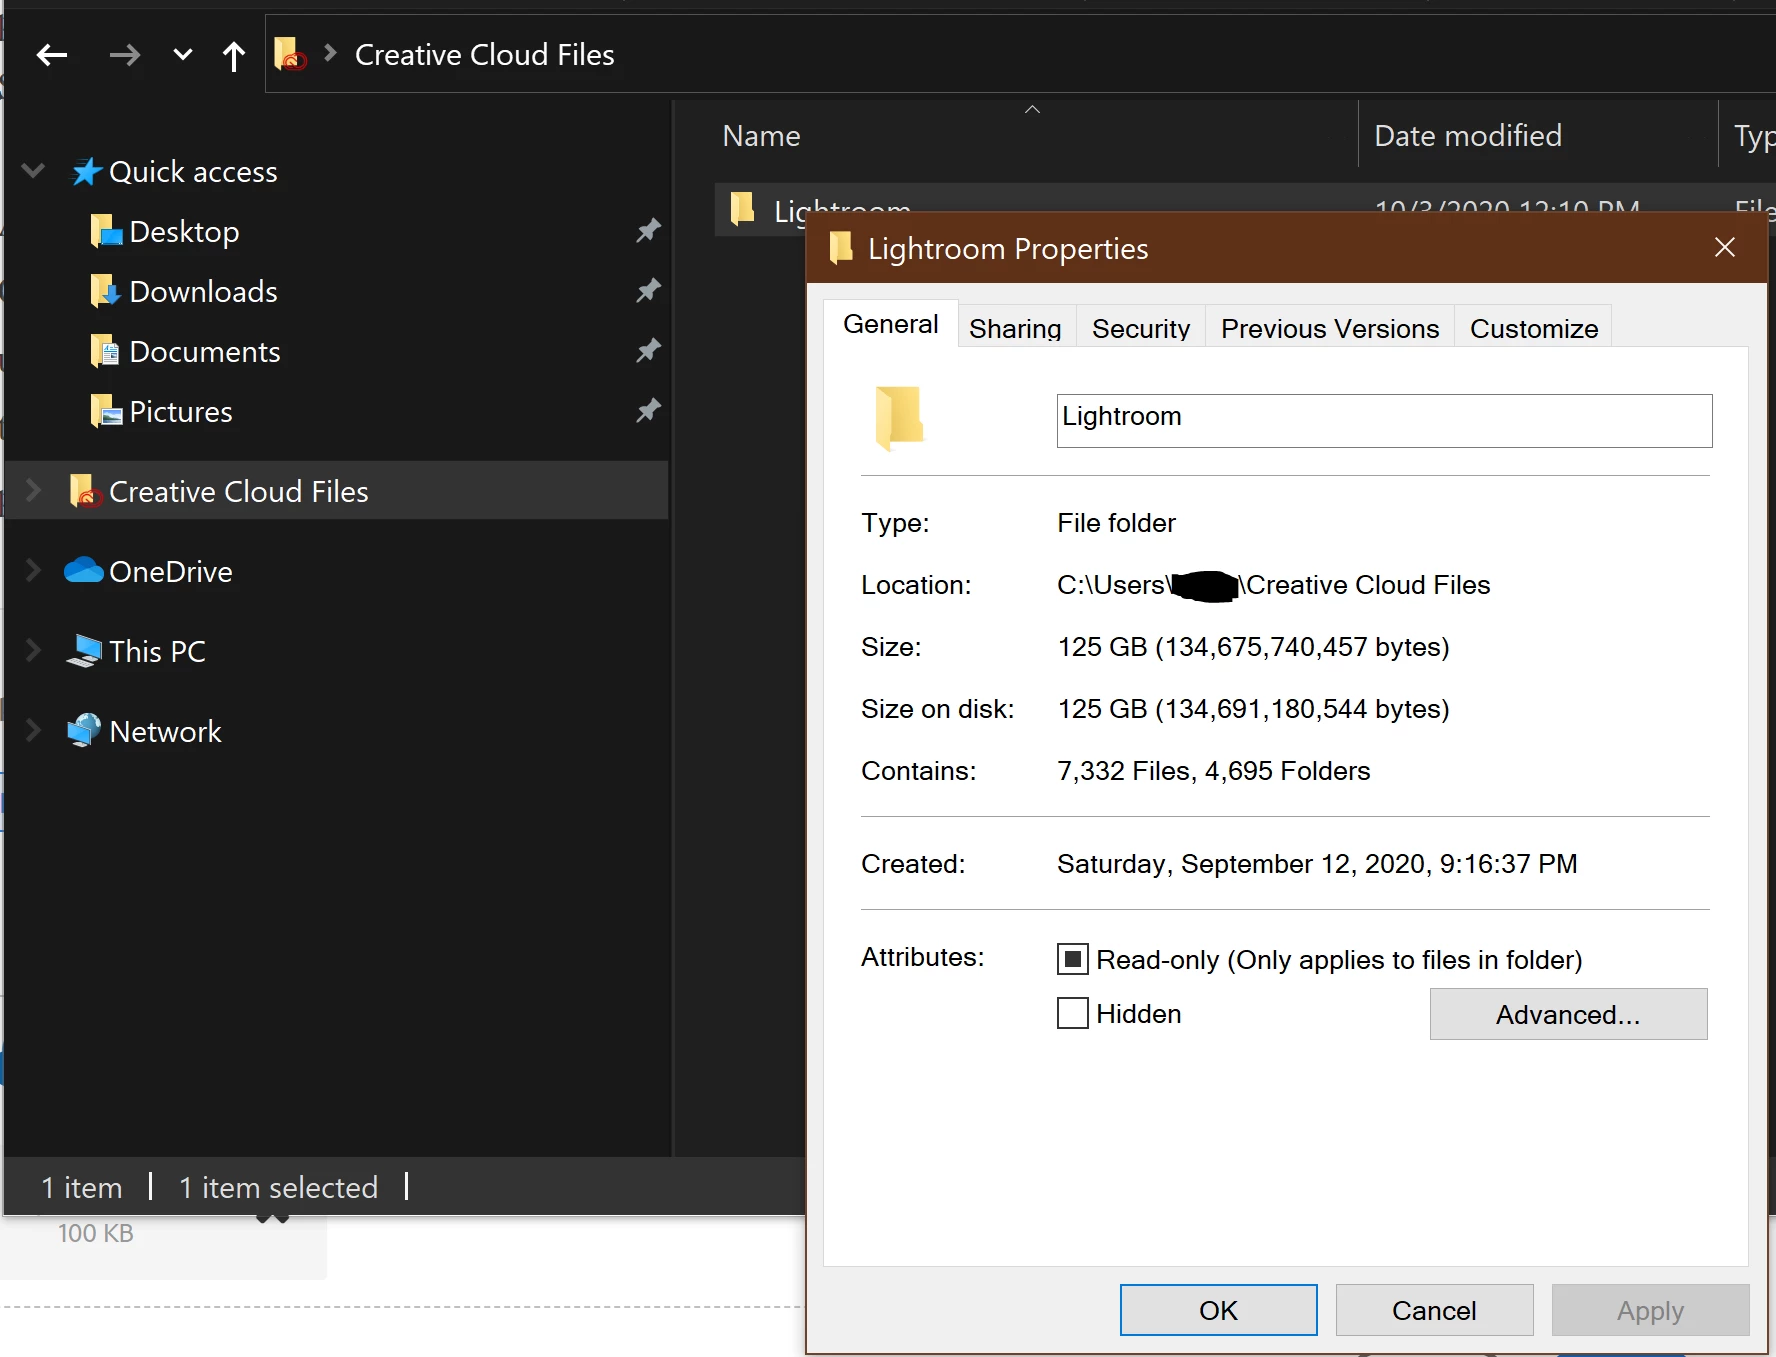Click the large folder icon in Properties

(x=899, y=418)
